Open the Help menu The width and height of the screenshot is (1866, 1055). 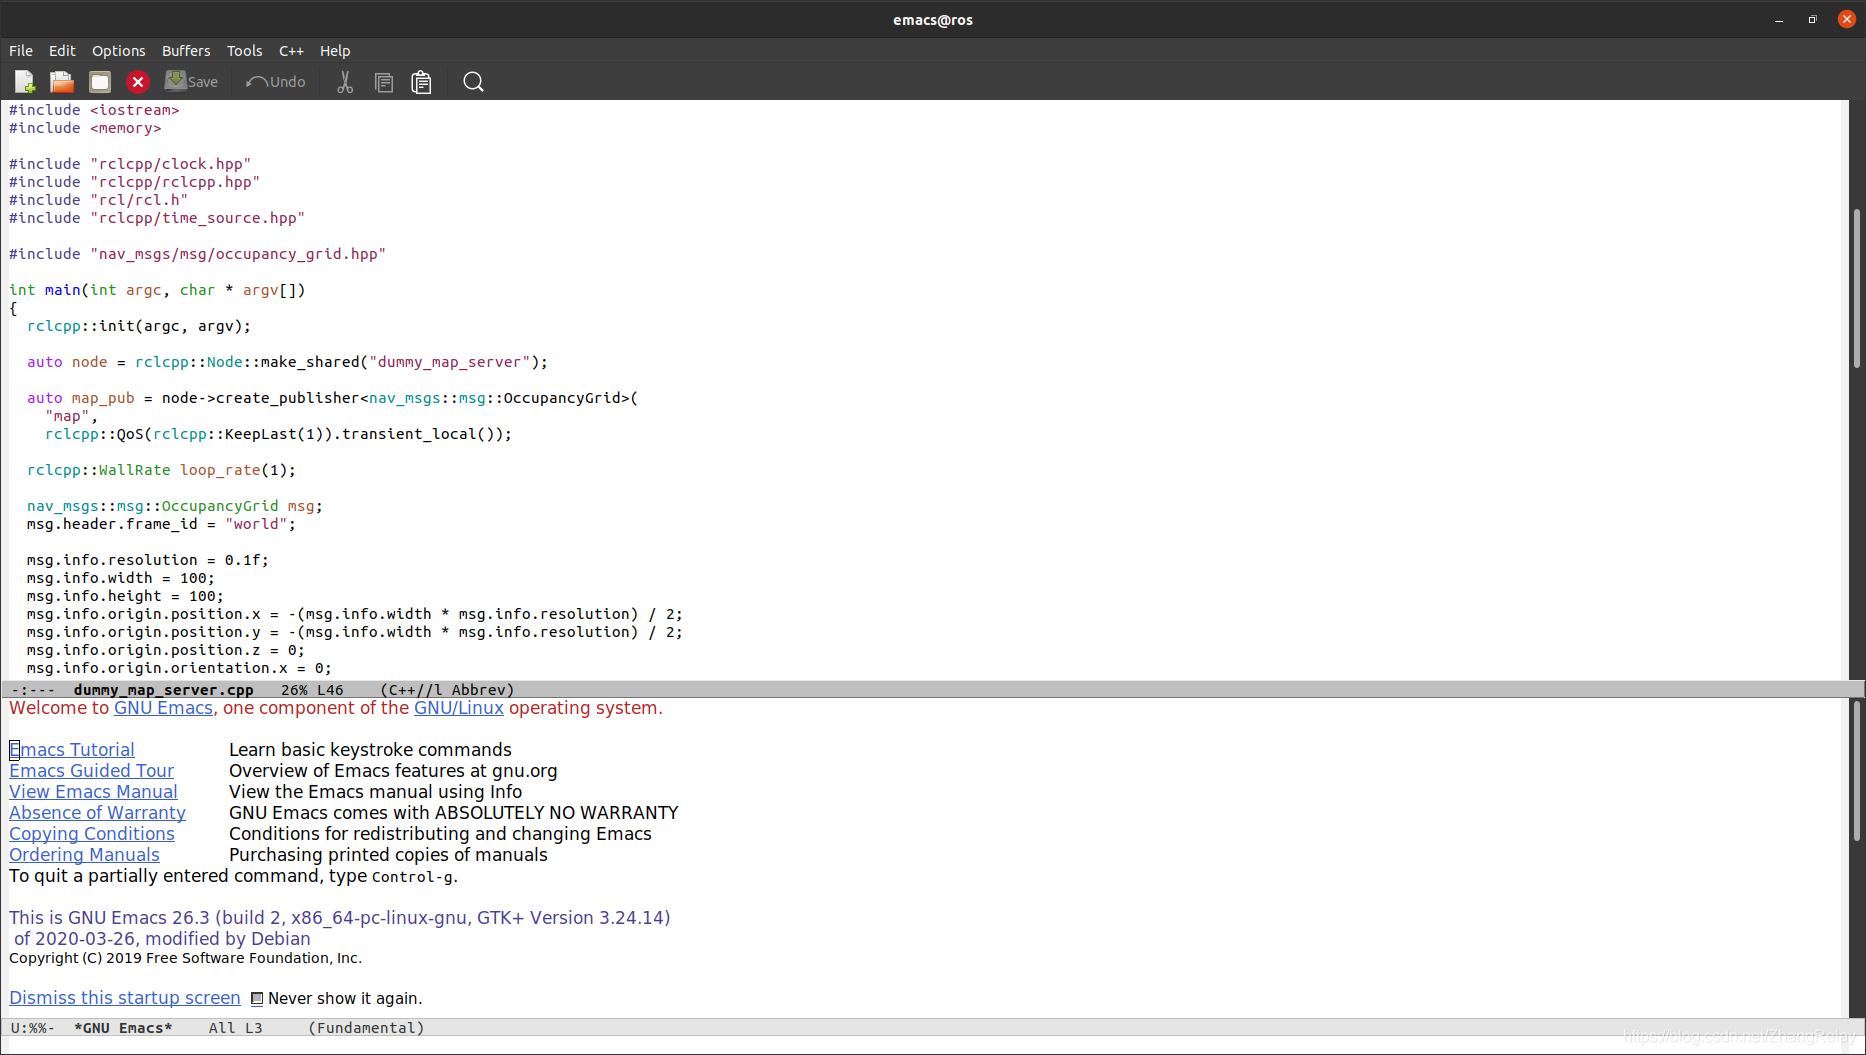[335, 51]
